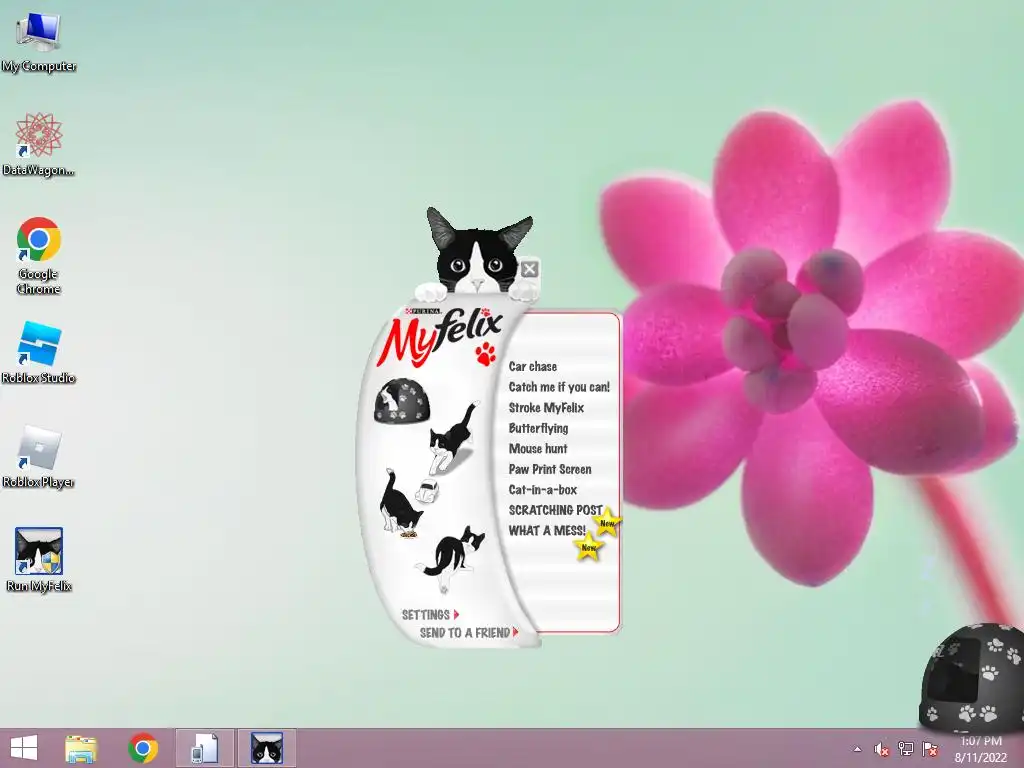Select the Google Chrome desktop shortcut
The width and height of the screenshot is (1024, 768).
39,255
